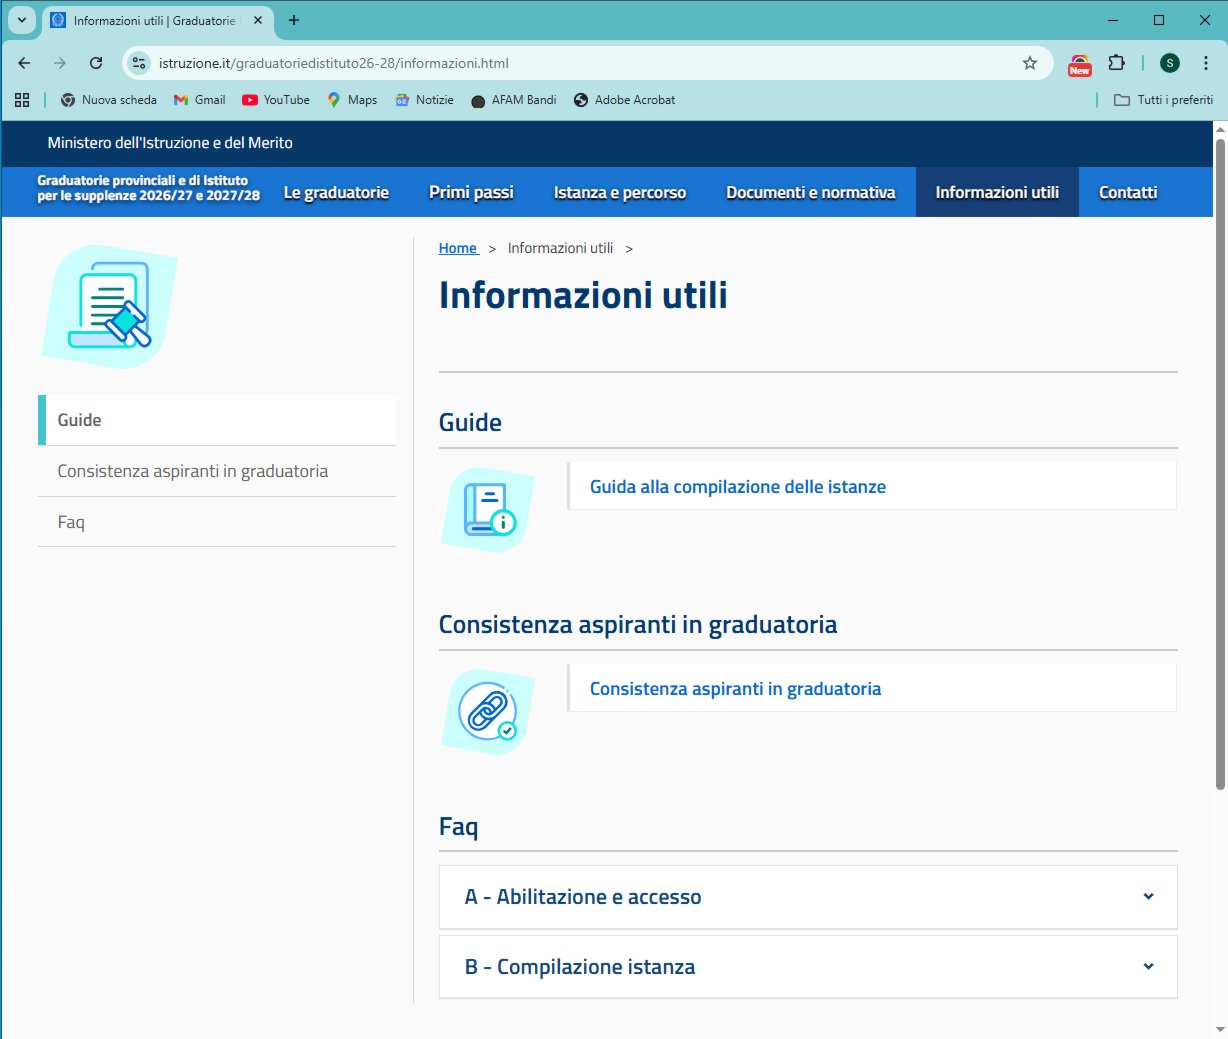Expand the B - Compilazione istanza section
Viewport: 1228px width, 1039px height.
[808, 967]
